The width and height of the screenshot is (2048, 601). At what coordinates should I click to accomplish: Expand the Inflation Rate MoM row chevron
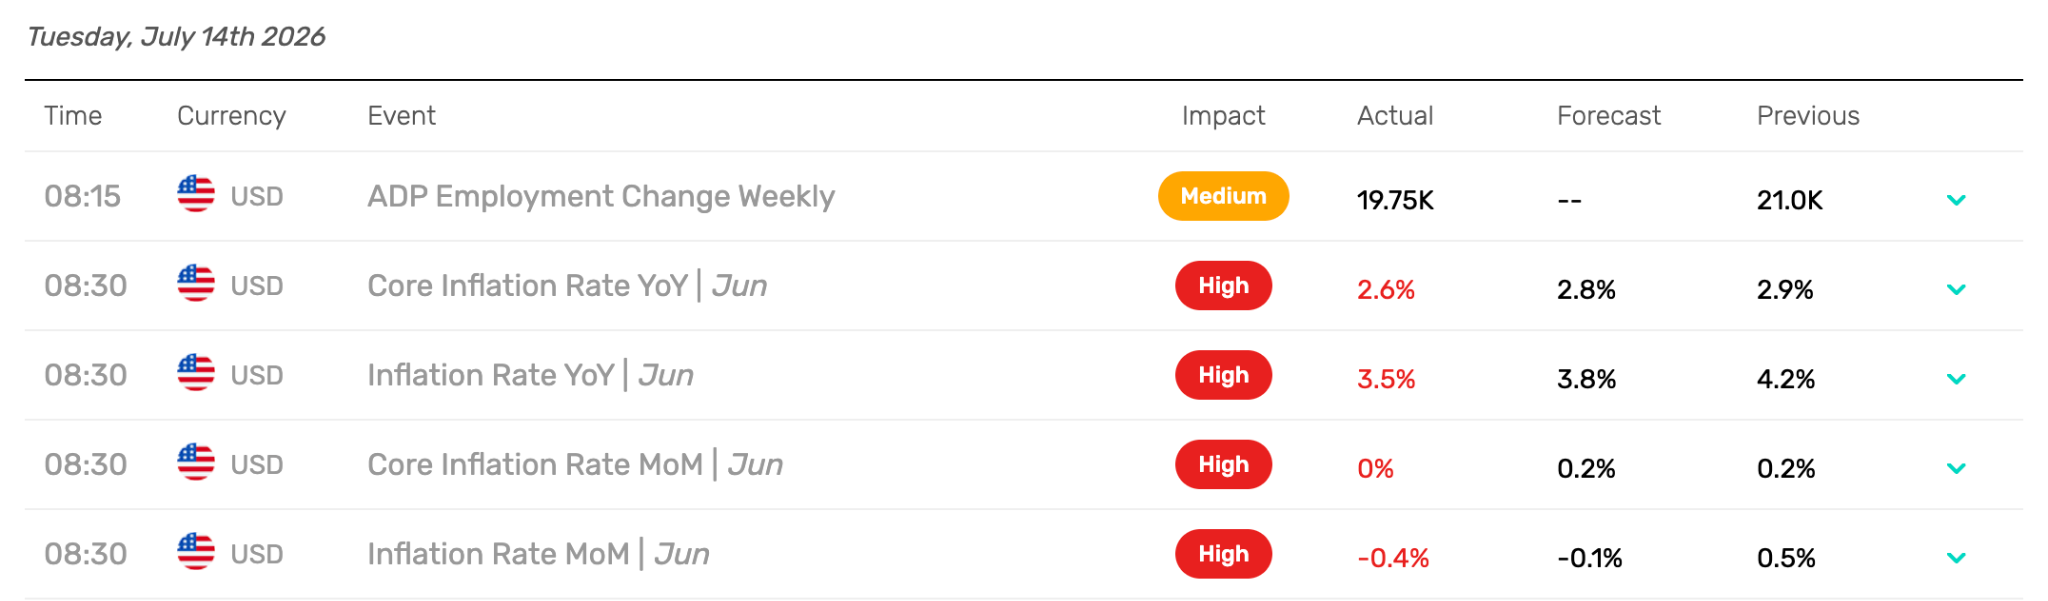(1956, 558)
